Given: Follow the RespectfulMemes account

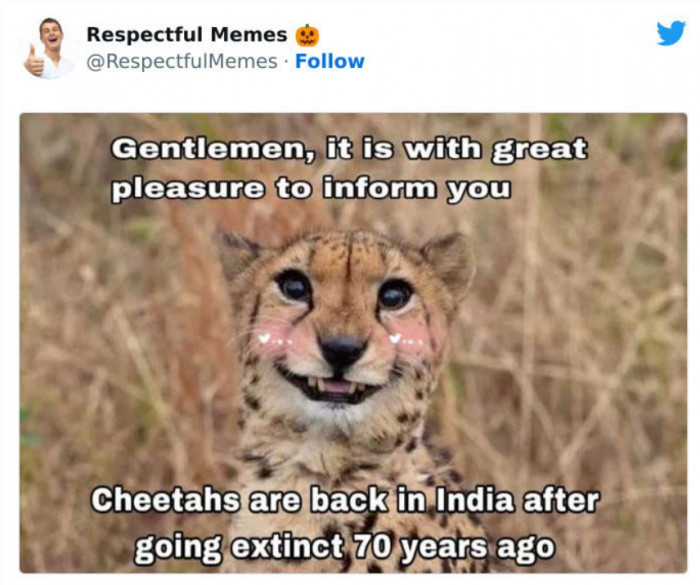Looking at the screenshot, I should (329, 61).
